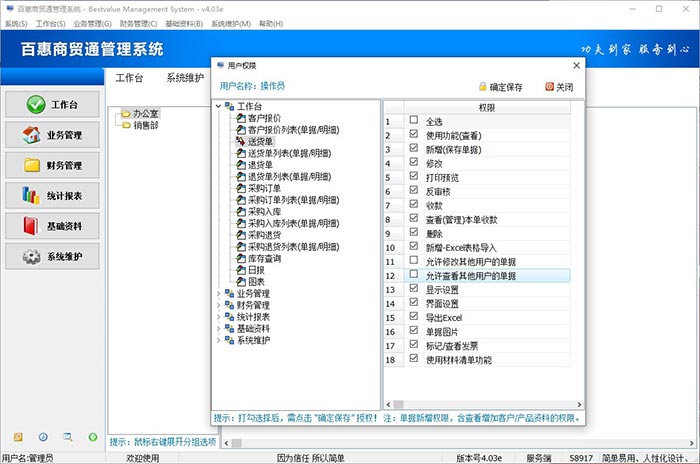Image resolution: width=700 pixels, height=464 pixels.
Task: Click the 退货单列表 tree node icon
Action: pyautogui.click(x=241, y=176)
